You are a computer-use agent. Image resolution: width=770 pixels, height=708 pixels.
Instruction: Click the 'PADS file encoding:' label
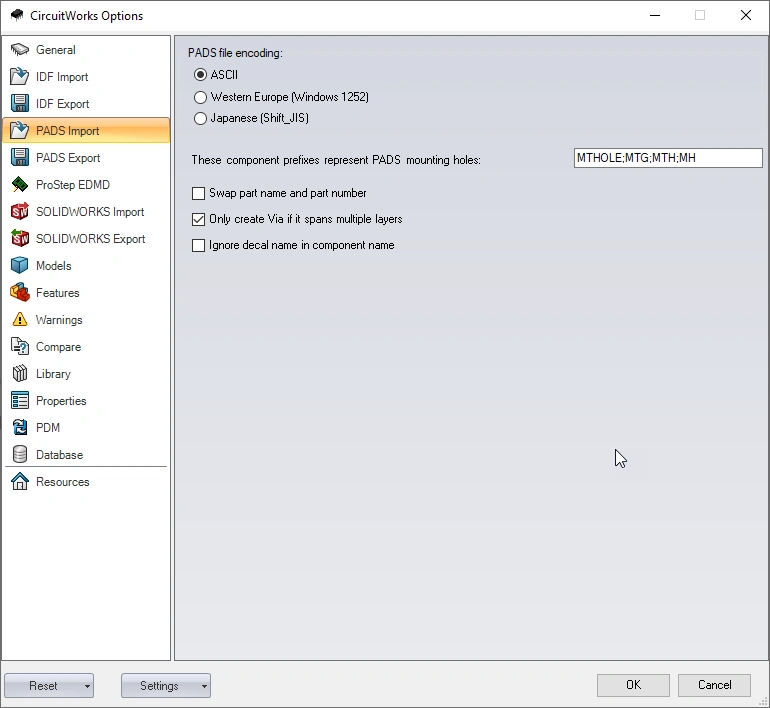coord(235,53)
